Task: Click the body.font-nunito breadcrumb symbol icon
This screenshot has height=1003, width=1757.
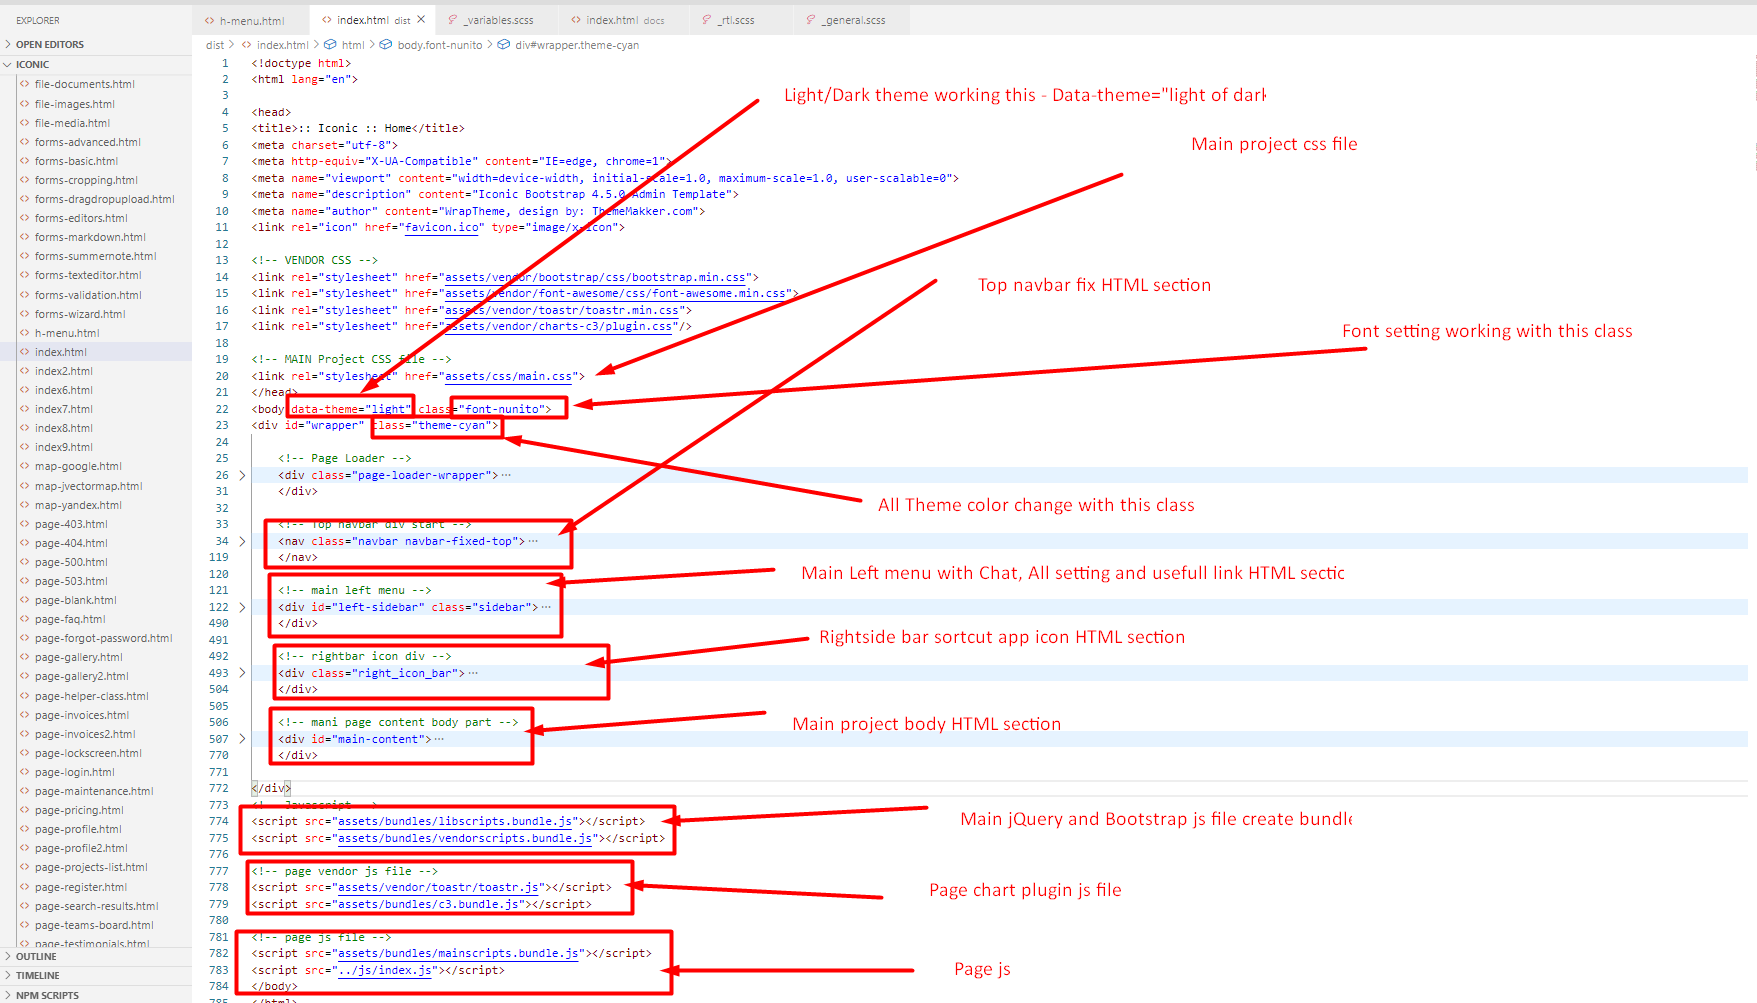Action: click(x=385, y=45)
